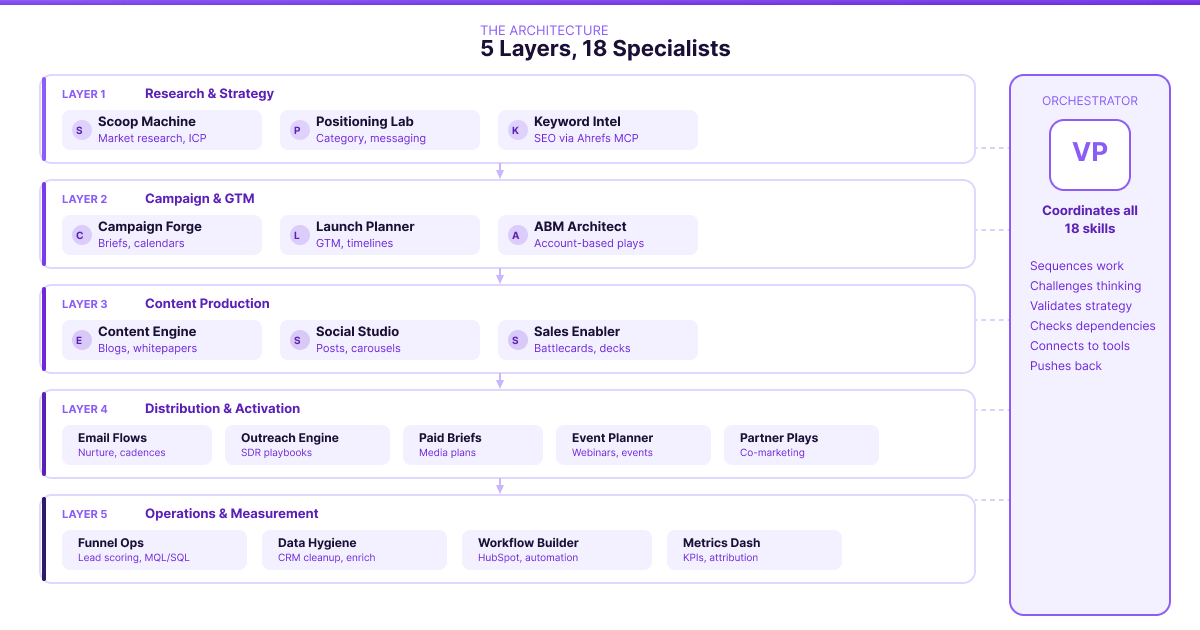The image size is (1200, 630).
Task: Select the LAYER 5 label
Action: pyautogui.click(x=84, y=514)
